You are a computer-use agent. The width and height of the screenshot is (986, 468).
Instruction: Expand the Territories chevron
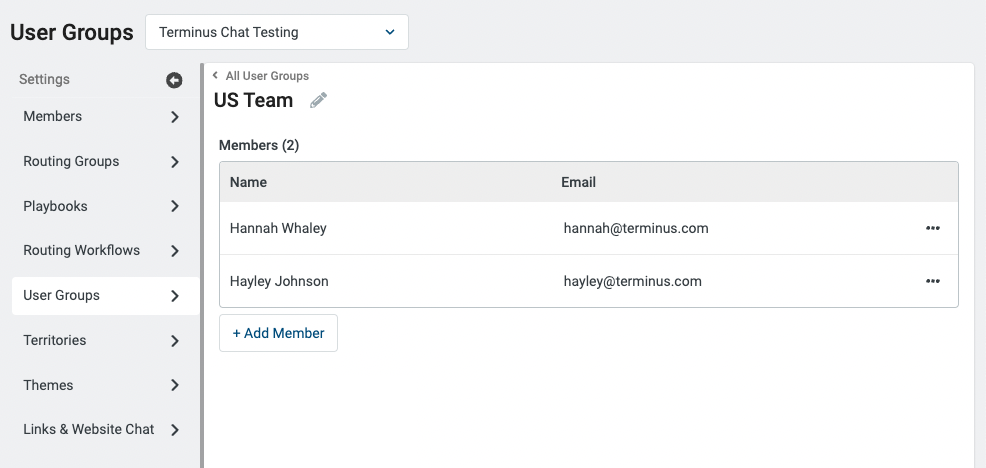tap(175, 340)
